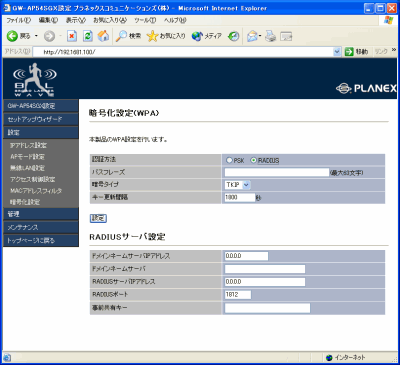Click the pre-shared key (事前共有キー) field
Viewport: 400px width, 365px height.
(267, 308)
